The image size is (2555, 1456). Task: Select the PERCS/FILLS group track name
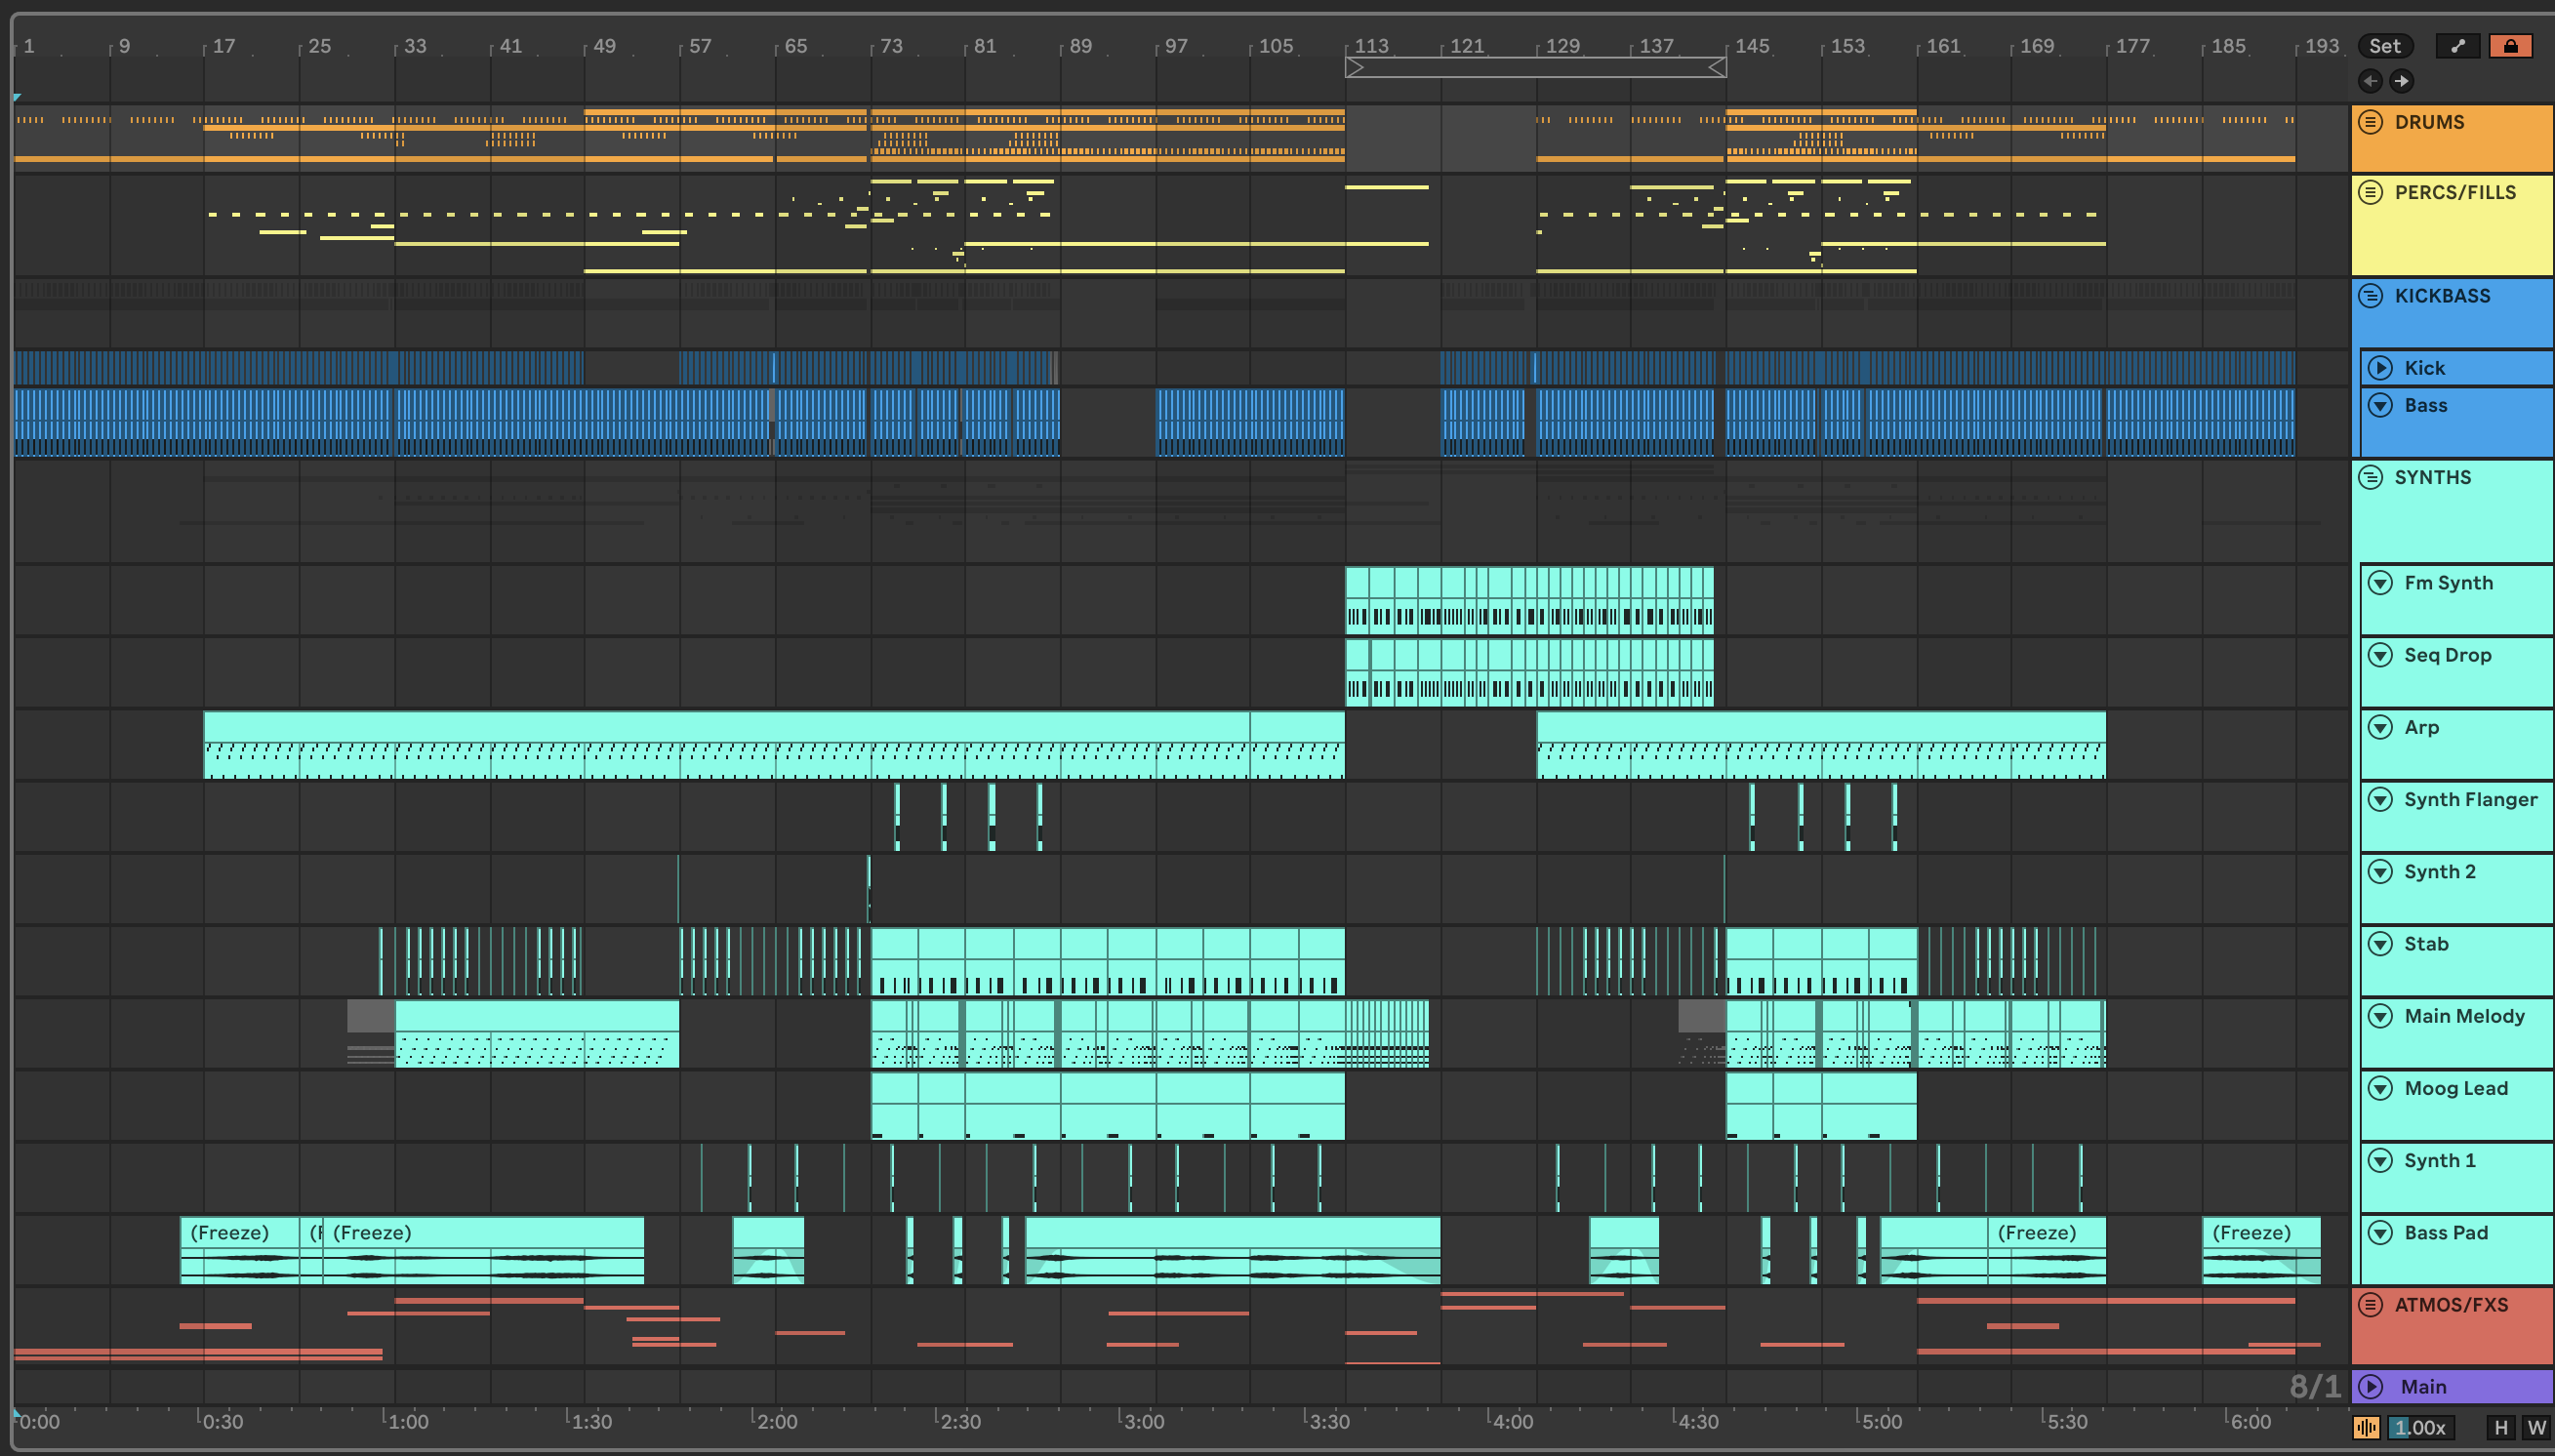pyautogui.click(x=2455, y=192)
